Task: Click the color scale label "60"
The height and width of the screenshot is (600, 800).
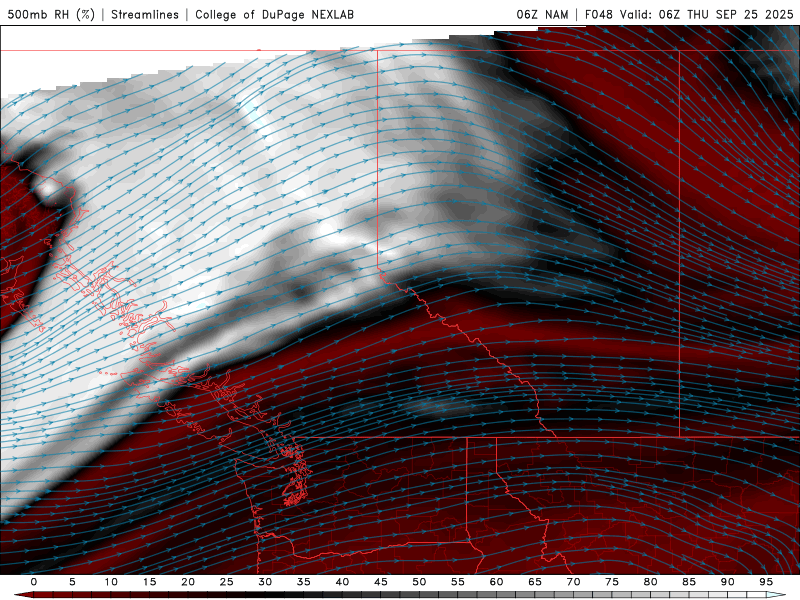Action: pos(496,582)
